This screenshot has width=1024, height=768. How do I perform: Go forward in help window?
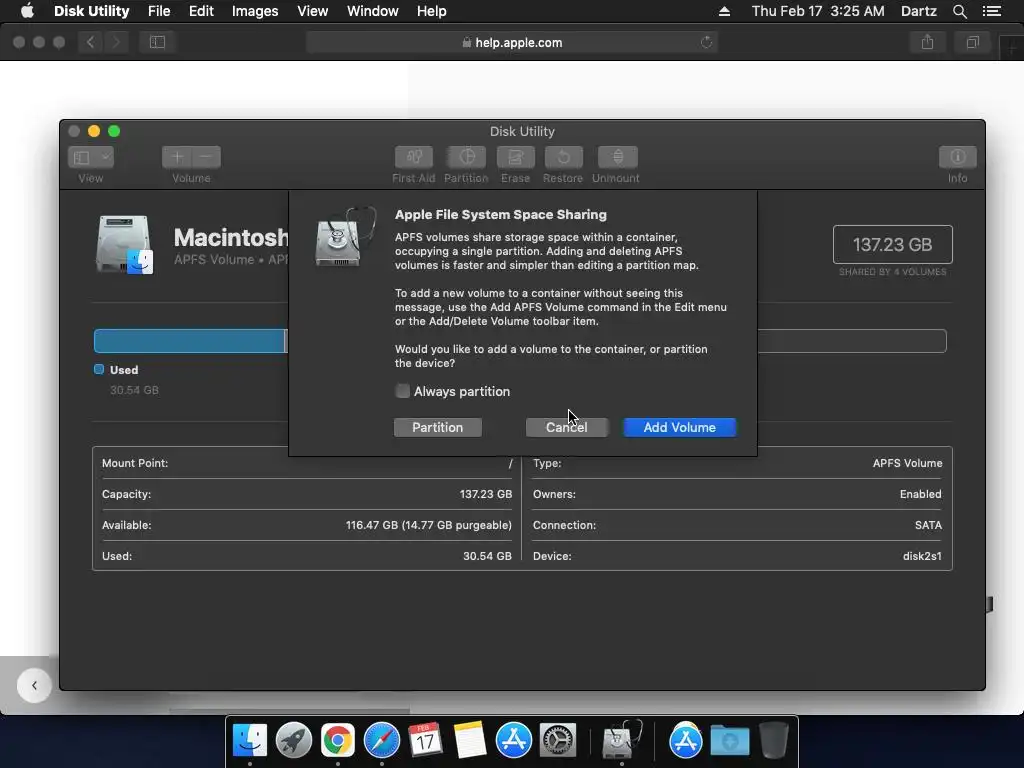pos(116,42)
